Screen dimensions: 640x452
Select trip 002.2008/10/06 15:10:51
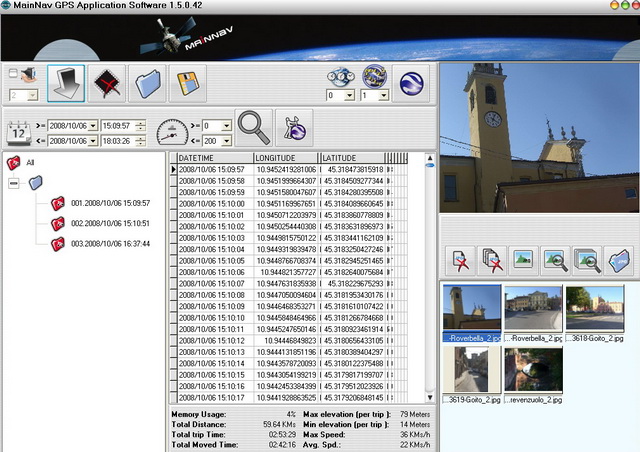[x=110, y=223]
